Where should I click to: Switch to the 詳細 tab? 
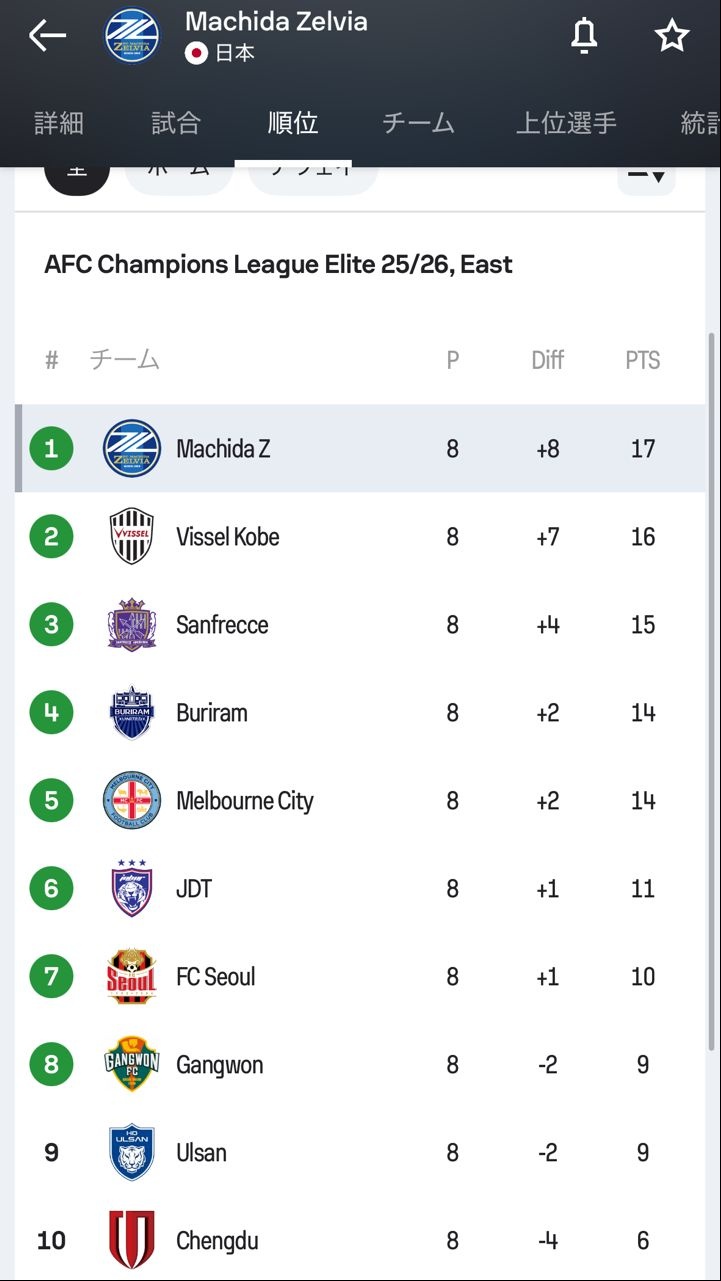(x=59, y=123)
